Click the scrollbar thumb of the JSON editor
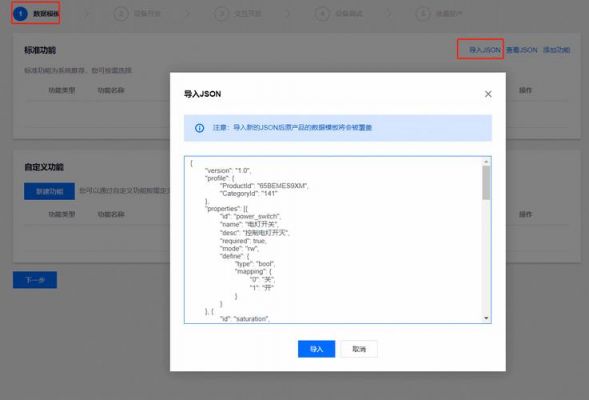 (x=486, y=183)
